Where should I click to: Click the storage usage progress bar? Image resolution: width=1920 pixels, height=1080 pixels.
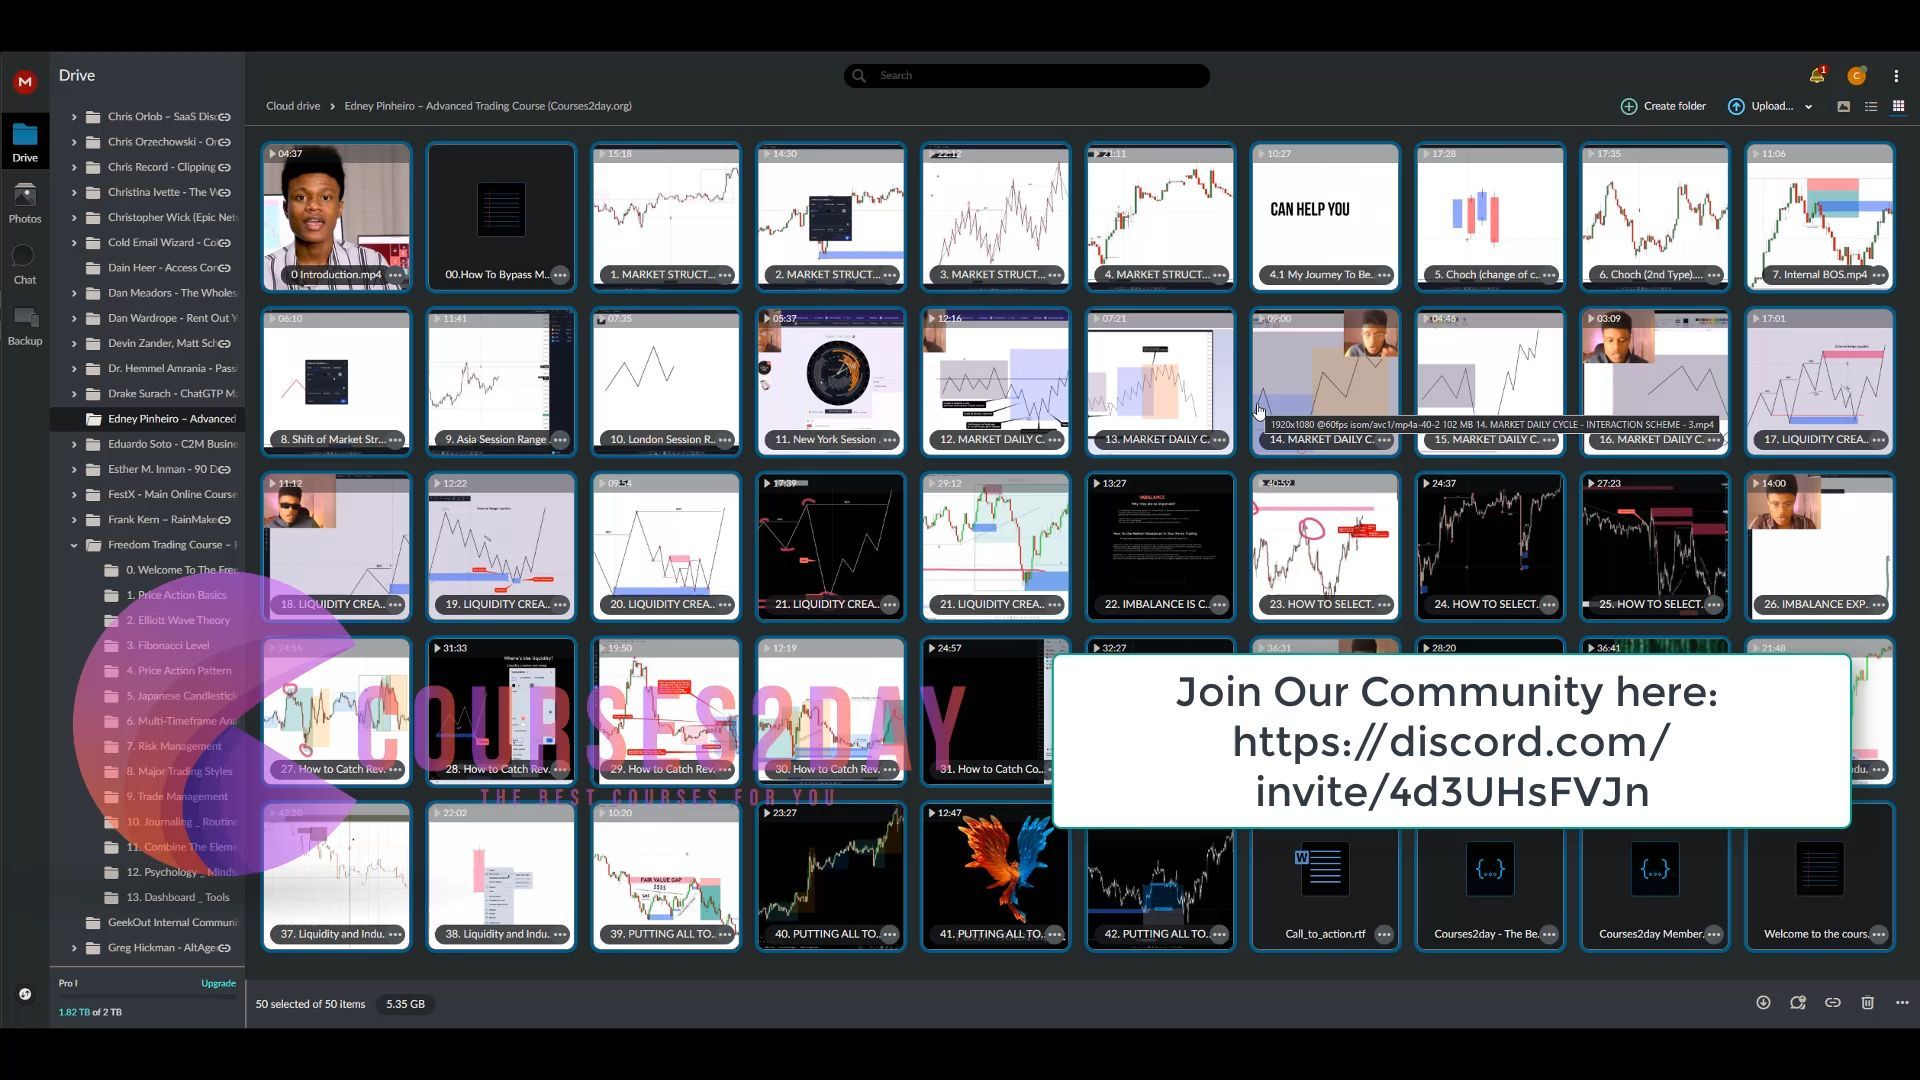click(146, 998)
